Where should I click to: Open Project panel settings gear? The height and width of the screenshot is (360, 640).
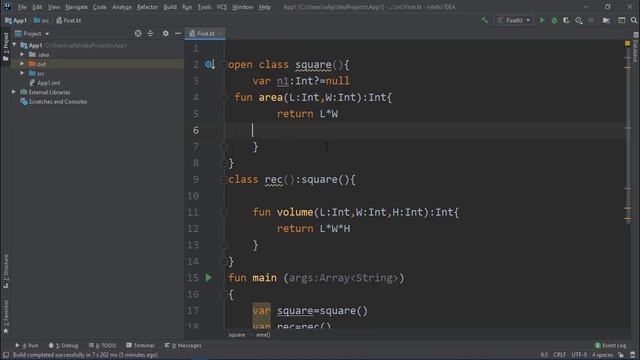tap(165, 33)
